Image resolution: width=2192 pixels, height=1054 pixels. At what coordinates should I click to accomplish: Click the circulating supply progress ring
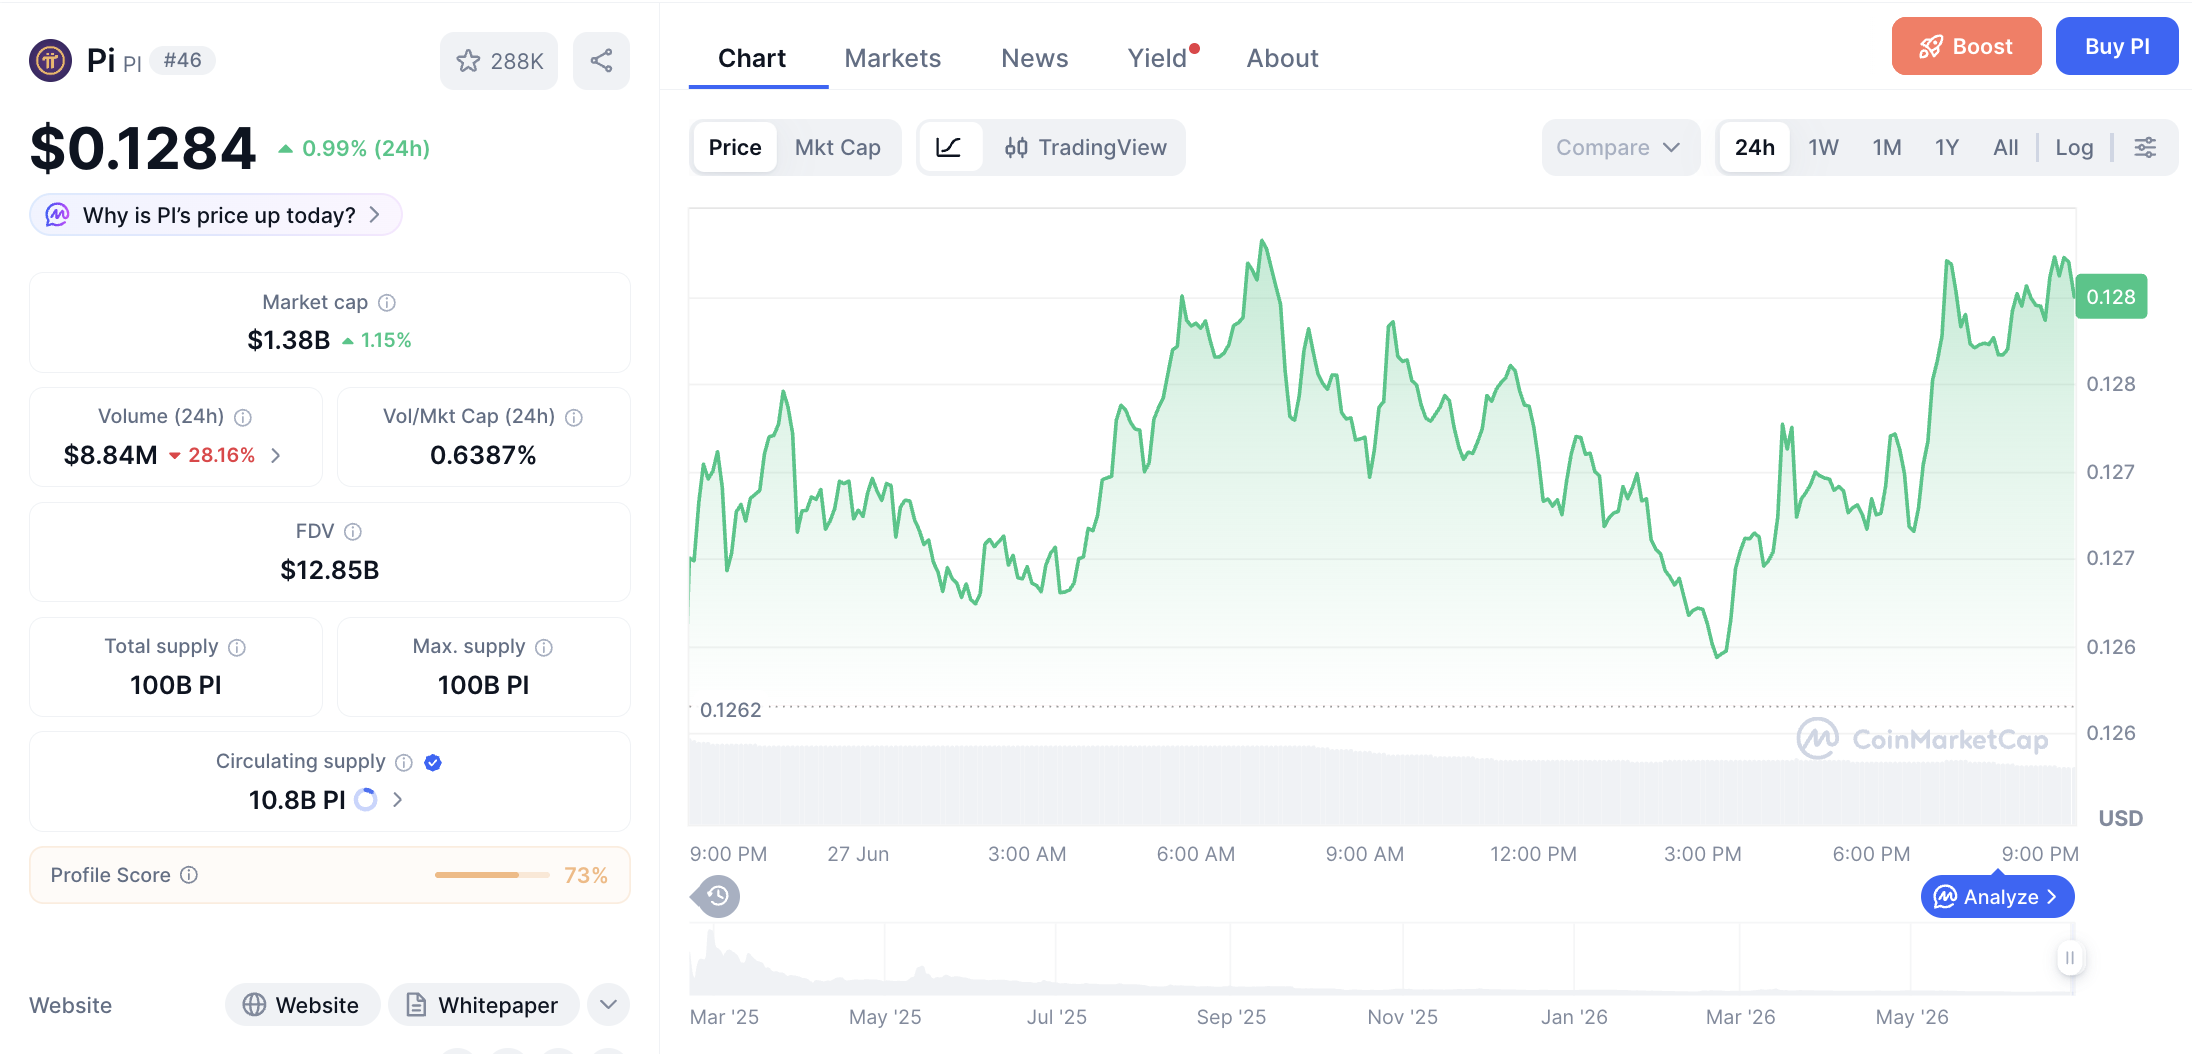click(x=366, y=800)
